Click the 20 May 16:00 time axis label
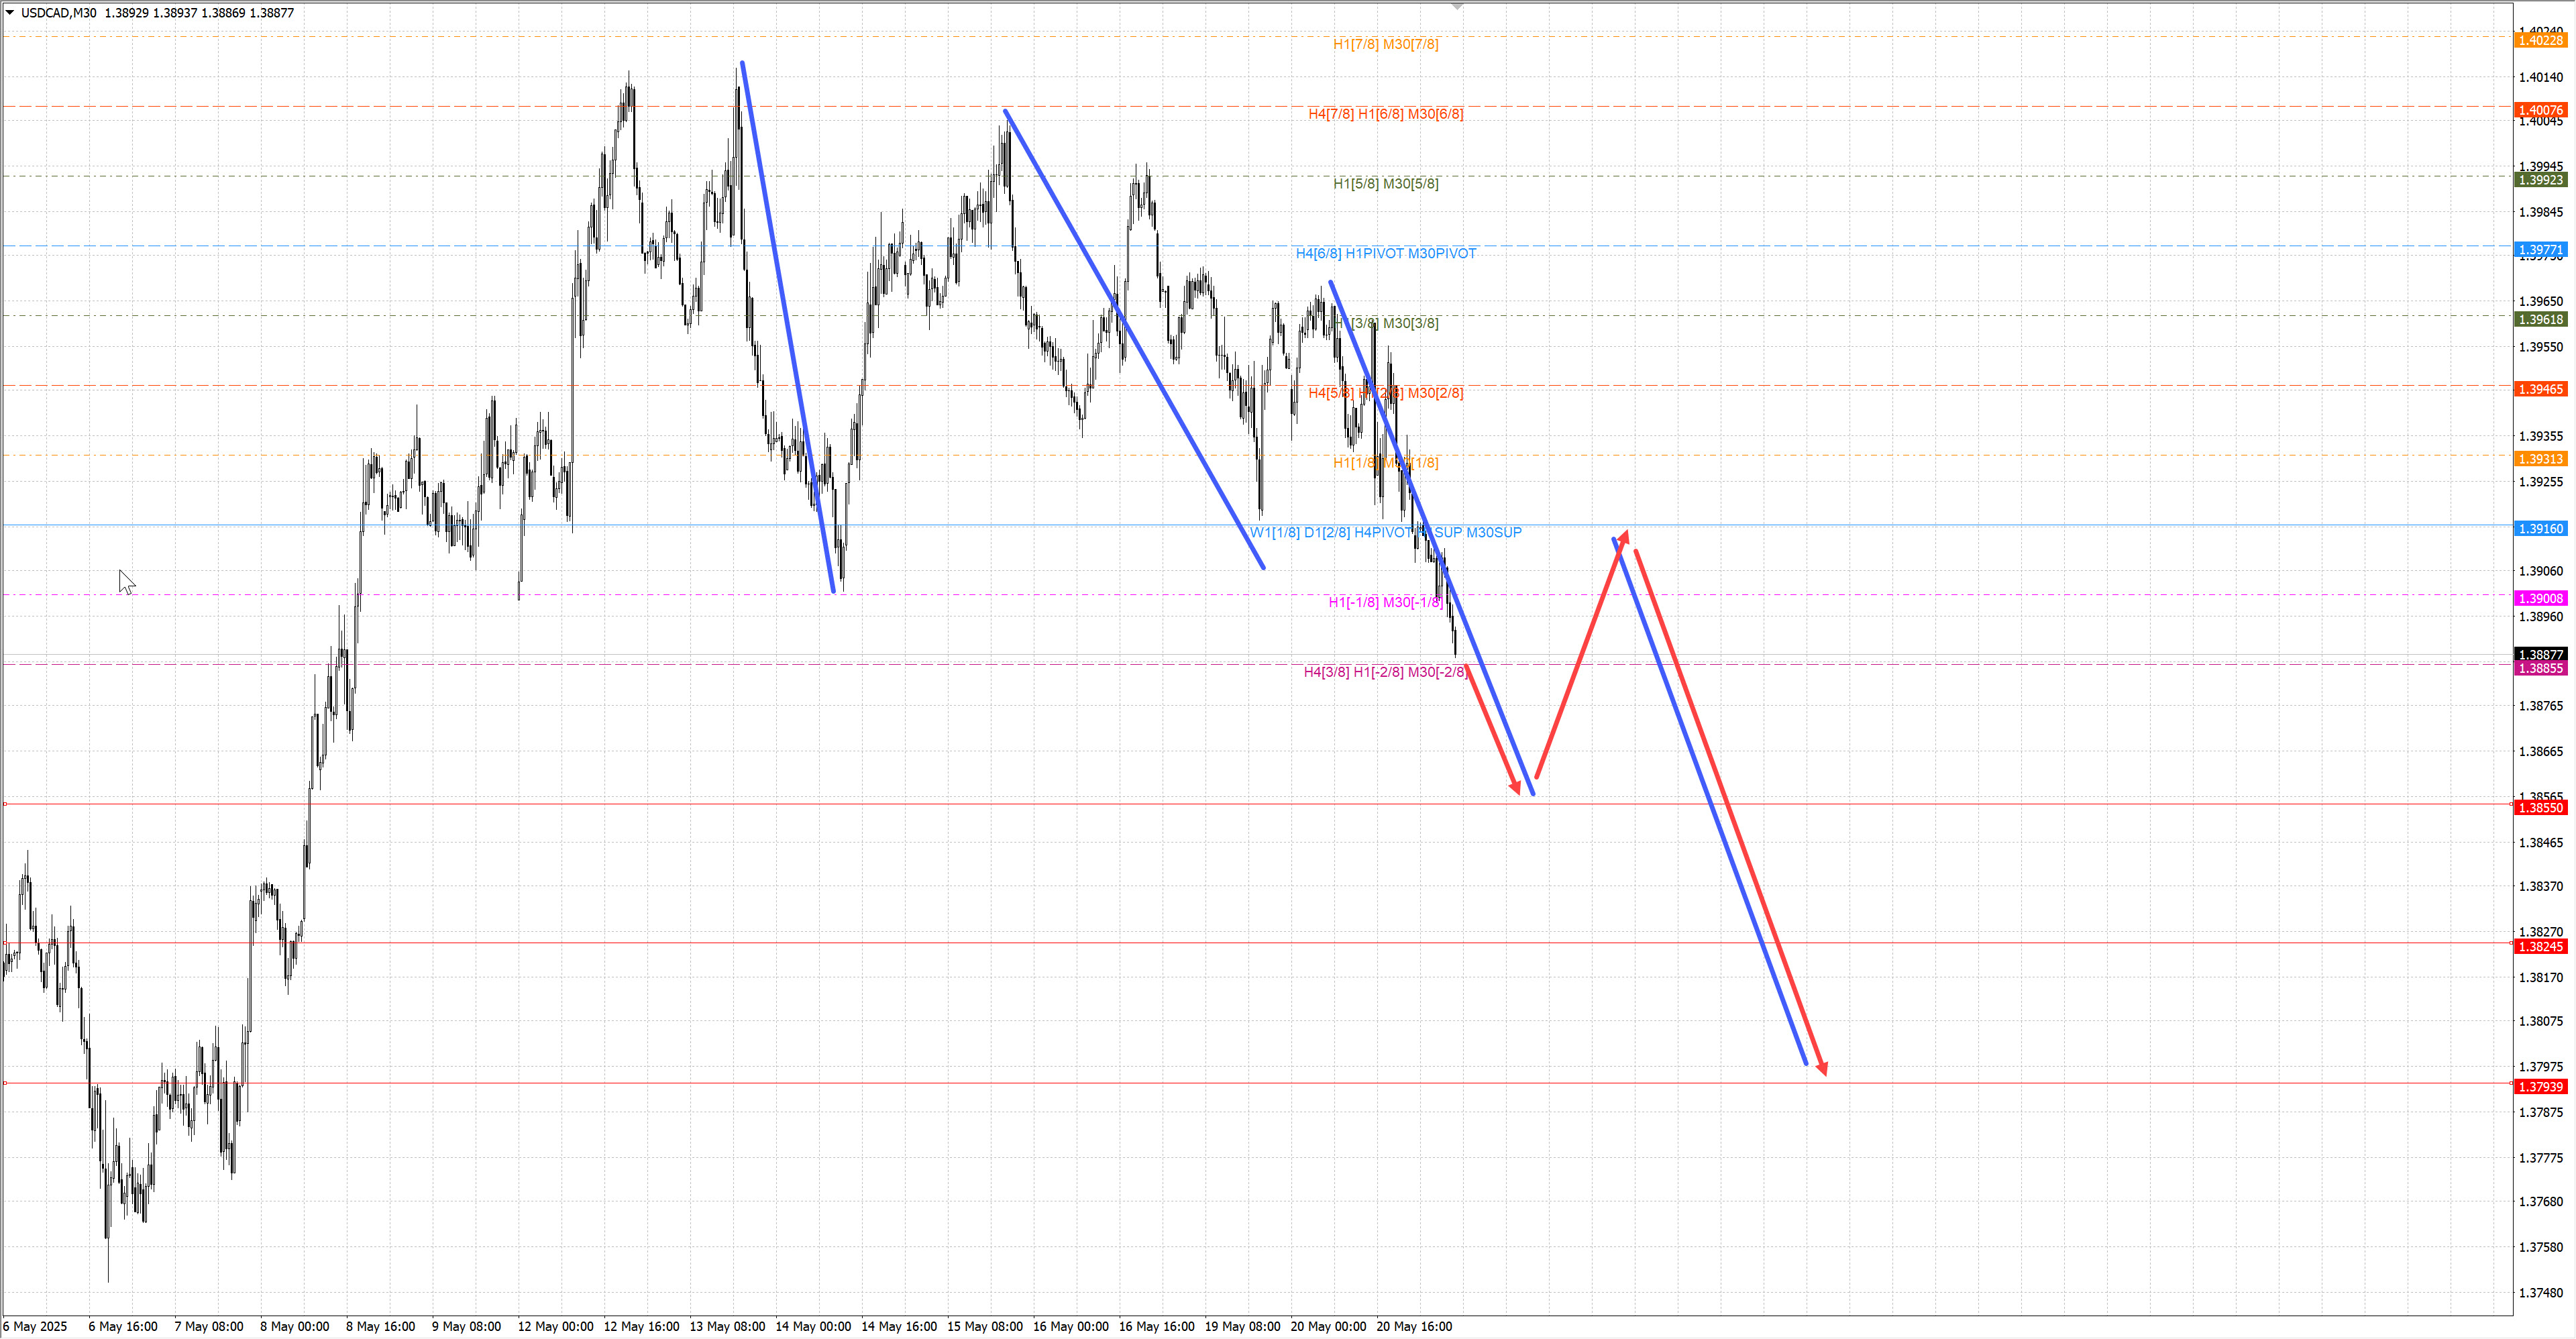Image resolution: width=2576 pixels, height=1339 pixels. tap(1414, 1326)
